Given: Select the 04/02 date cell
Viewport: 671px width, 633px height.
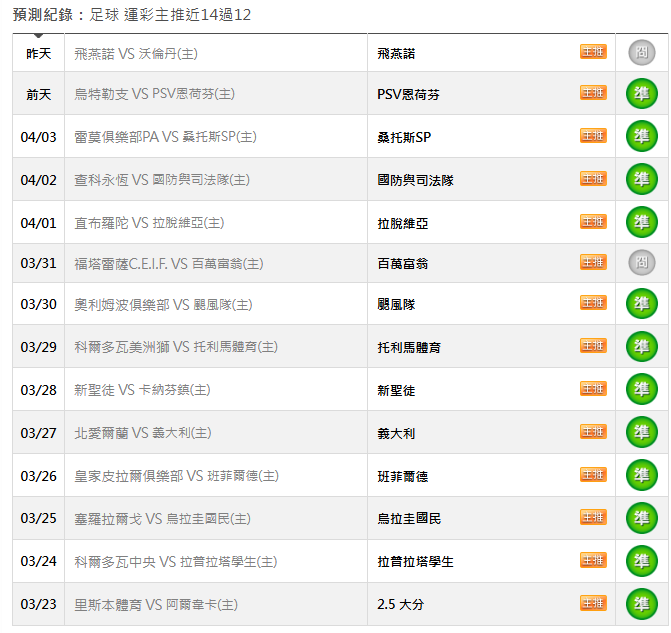Looking at the screenshot, I should tap(39, 180).
